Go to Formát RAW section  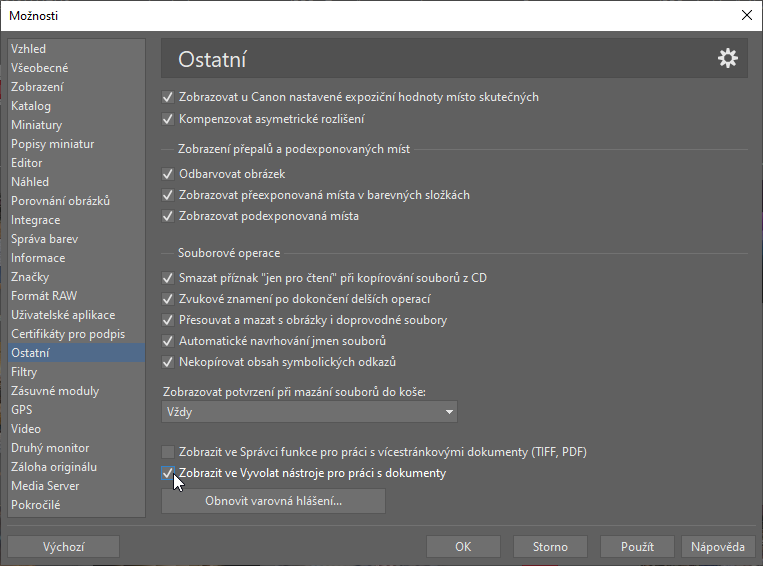click(76, 296)
